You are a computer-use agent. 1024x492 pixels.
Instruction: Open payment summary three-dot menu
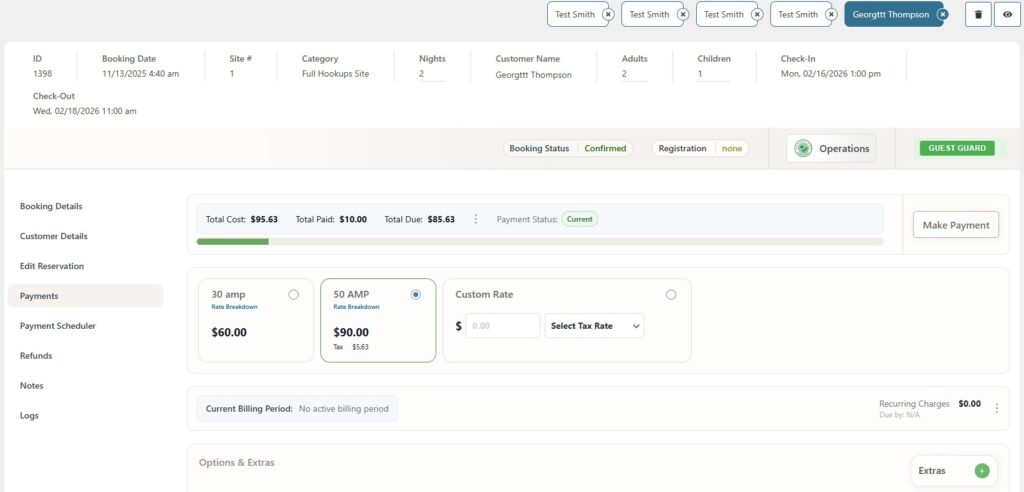[476, 219]
